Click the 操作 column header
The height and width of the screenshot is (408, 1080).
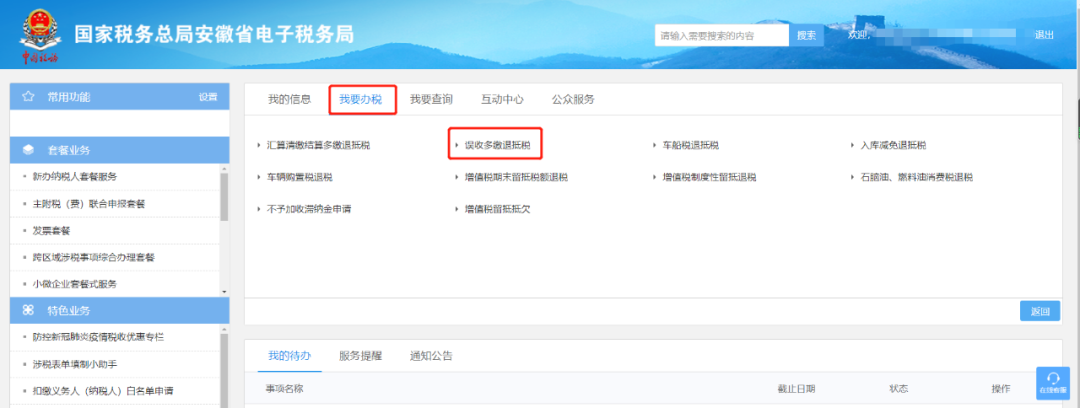[1001, 389]
